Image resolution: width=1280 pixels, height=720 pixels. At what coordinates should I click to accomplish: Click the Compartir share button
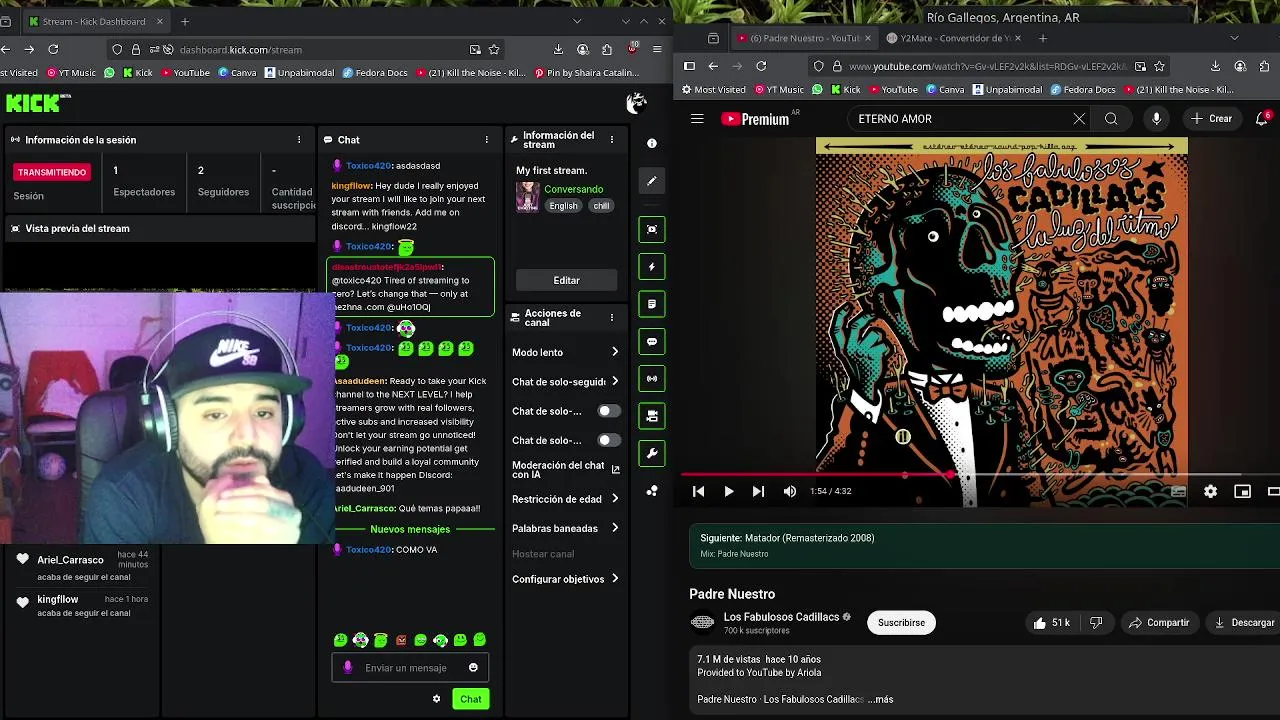pos(1159,623)
